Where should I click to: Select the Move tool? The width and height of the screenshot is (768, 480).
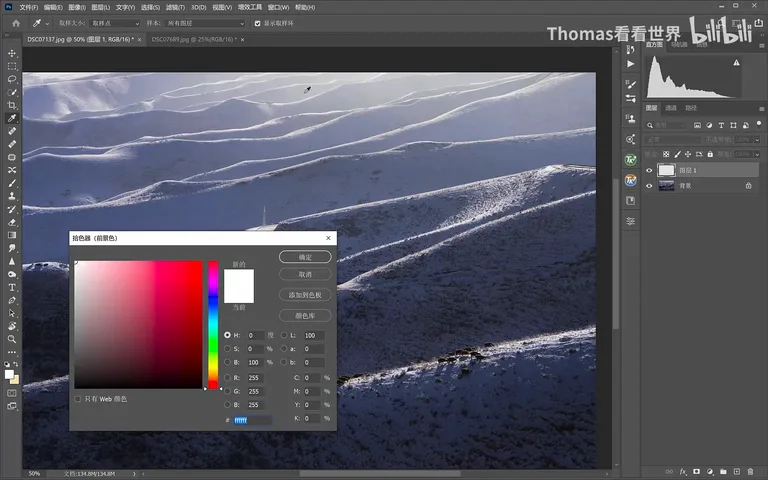[12, 53]
